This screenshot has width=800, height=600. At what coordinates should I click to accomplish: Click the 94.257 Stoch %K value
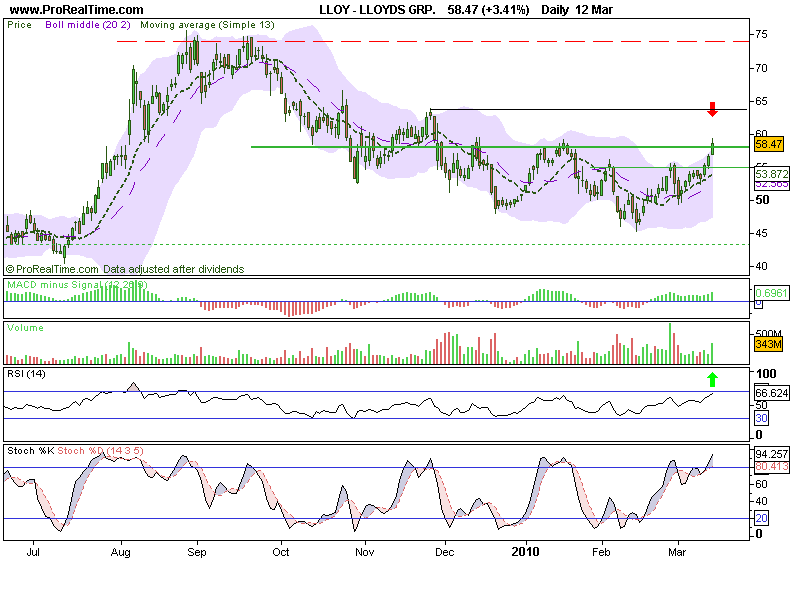click(771, 454)
